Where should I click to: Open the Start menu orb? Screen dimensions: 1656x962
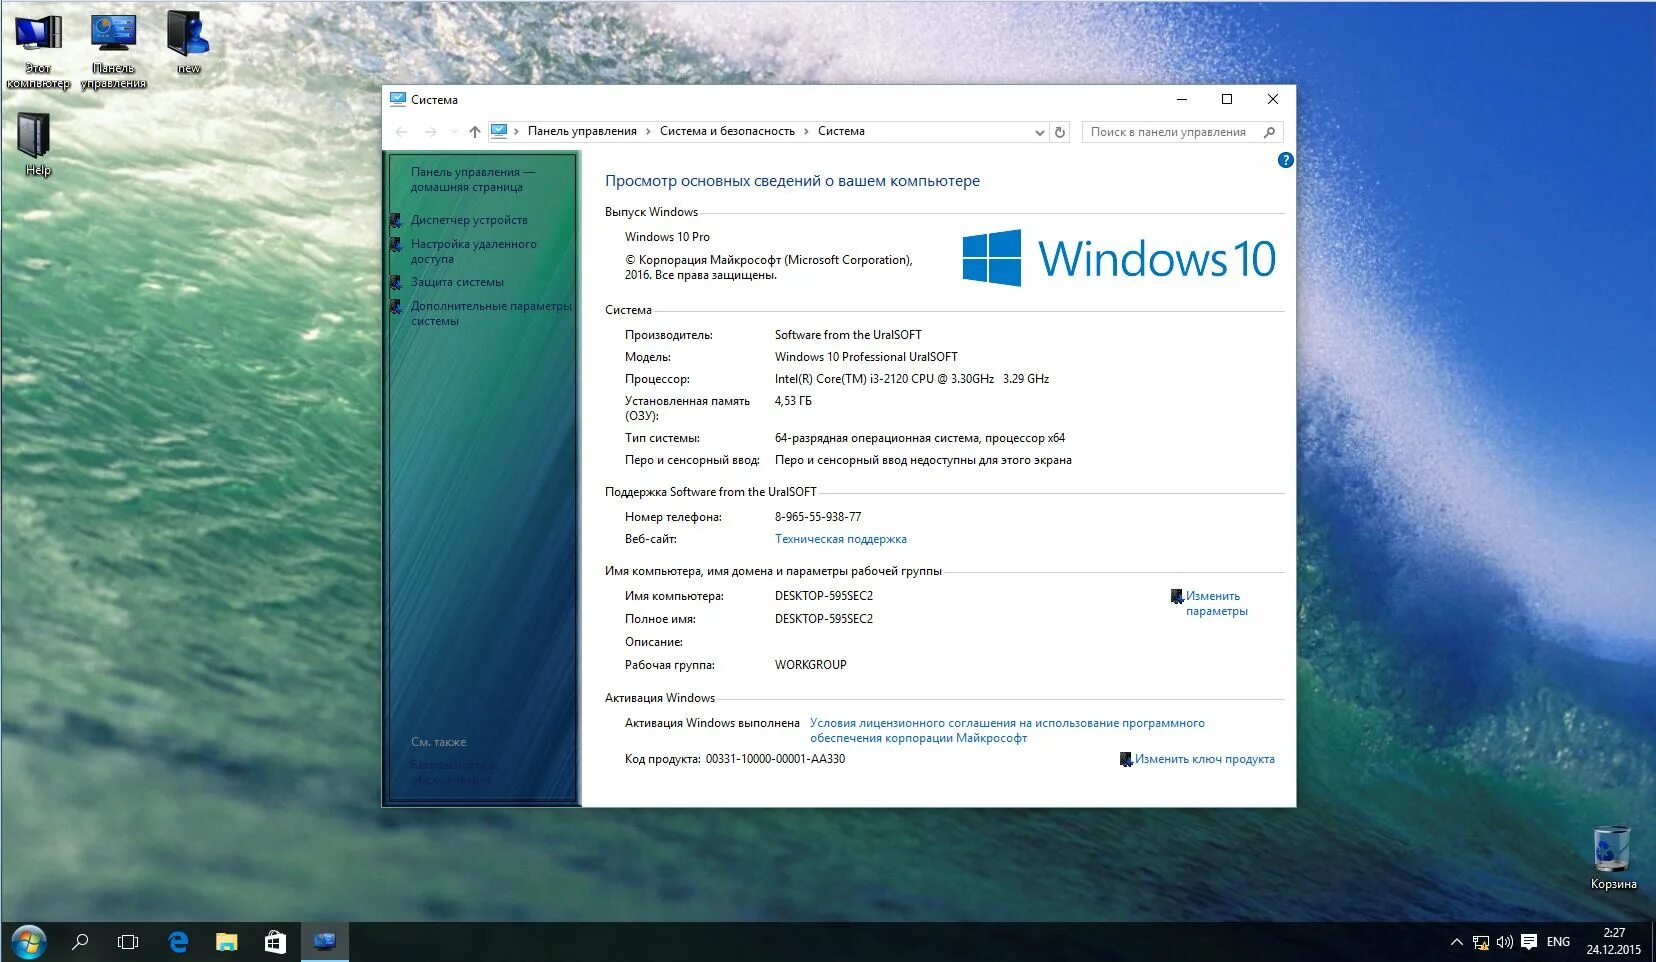click(28, 942)
